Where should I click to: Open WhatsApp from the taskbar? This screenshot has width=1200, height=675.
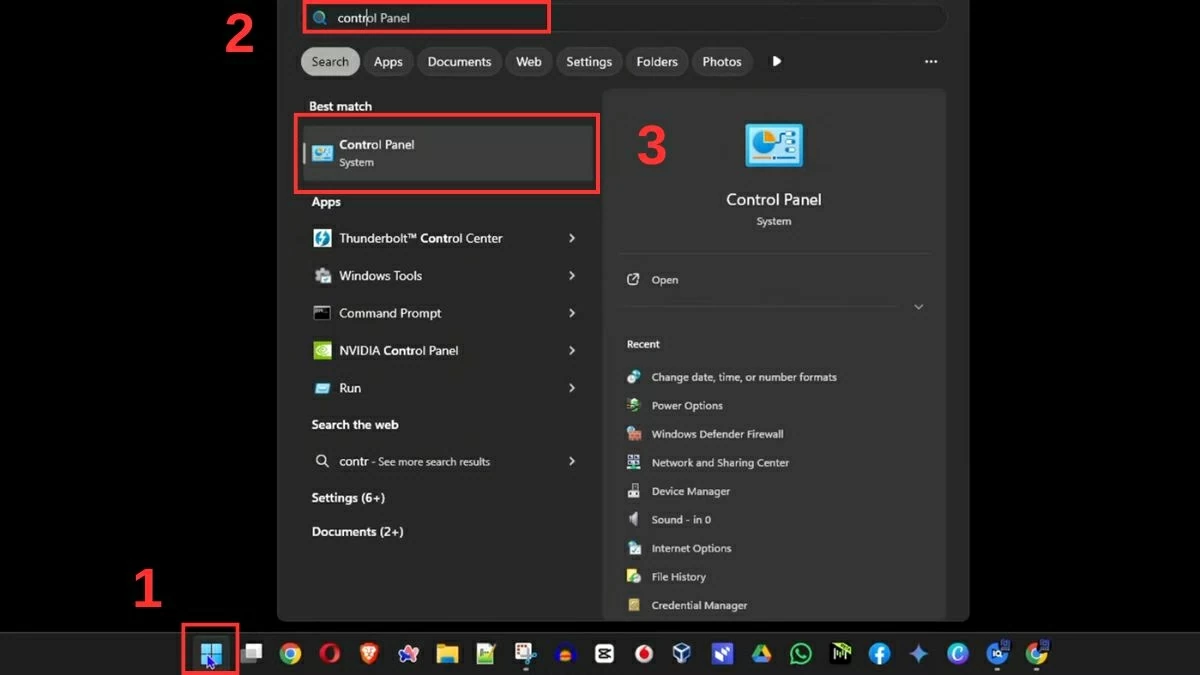[x=801, y=654]
